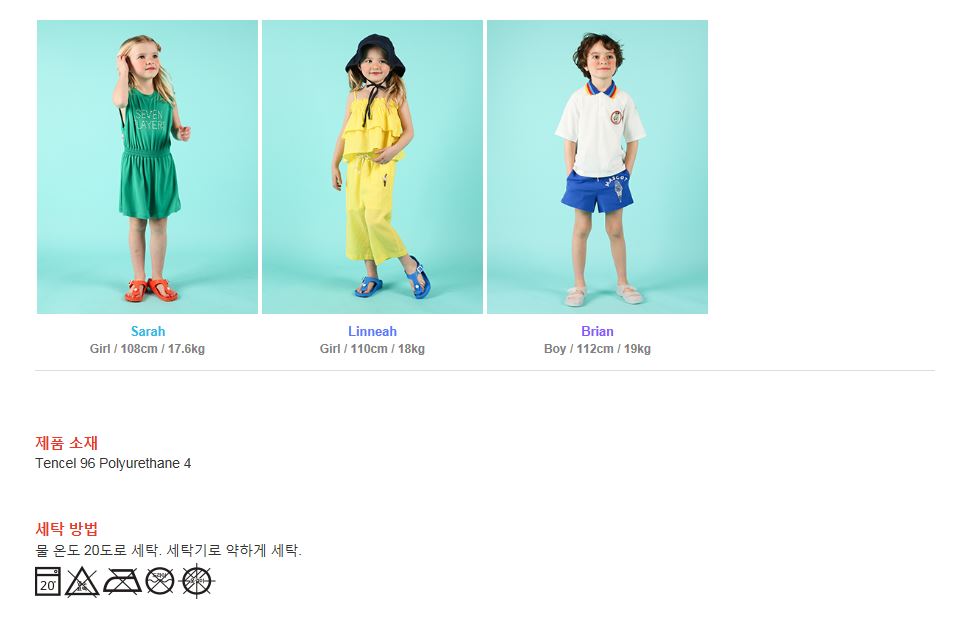960x638 pixels.
Task: Click the 20° machine wash icon
Action: pyautogui.click(x=48, y=581)
